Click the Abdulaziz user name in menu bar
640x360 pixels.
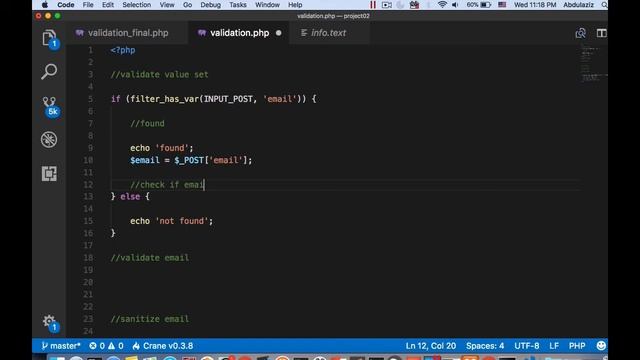point(578,5)
